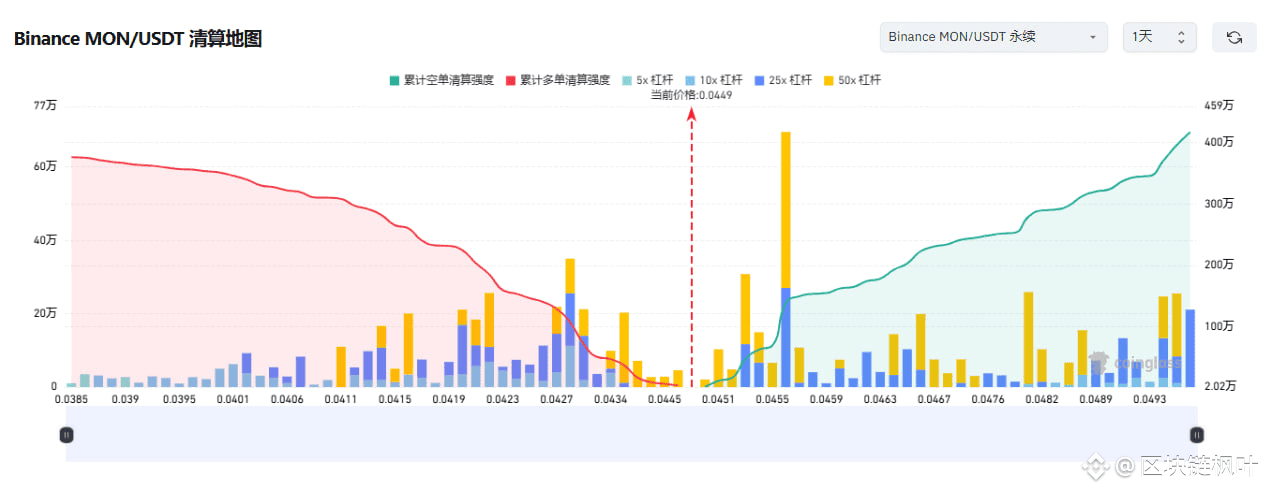The image size is (1267, 492).
Task: Expand the 1天 time range selector
Action: tap(1159, 37)
